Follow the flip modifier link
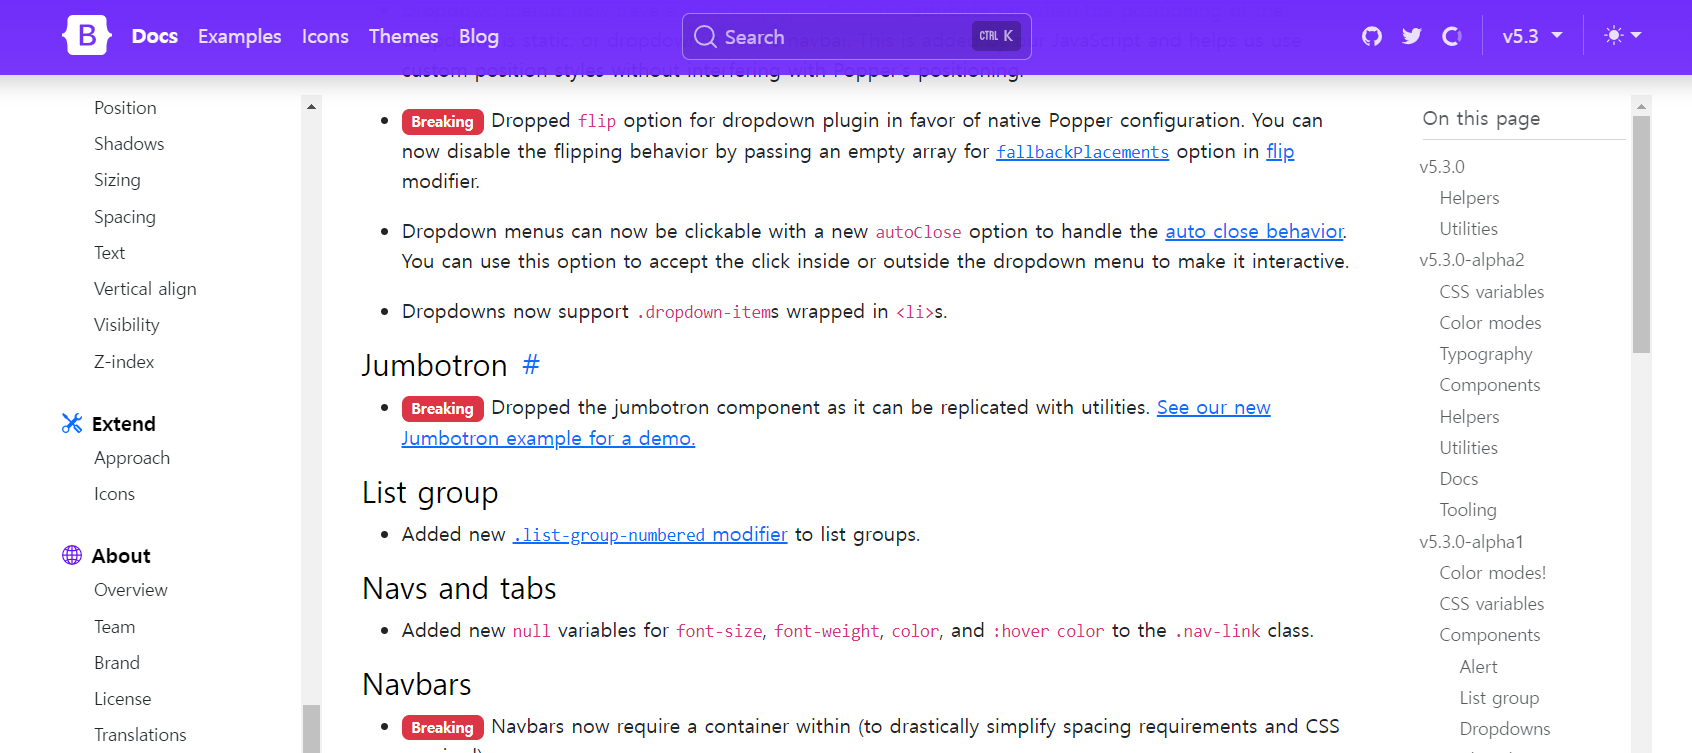 [1280, 151]
